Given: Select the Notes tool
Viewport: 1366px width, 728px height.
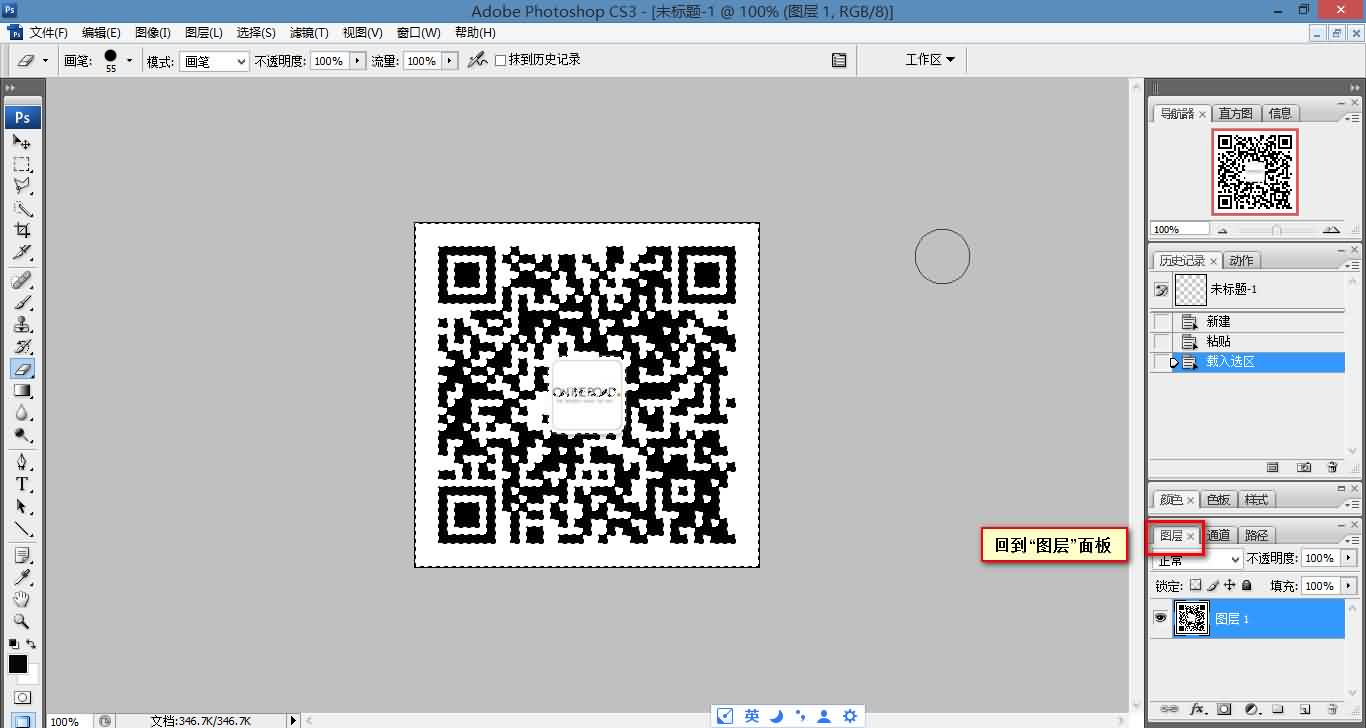Looking at the screenshot, I should click(22, 555).
